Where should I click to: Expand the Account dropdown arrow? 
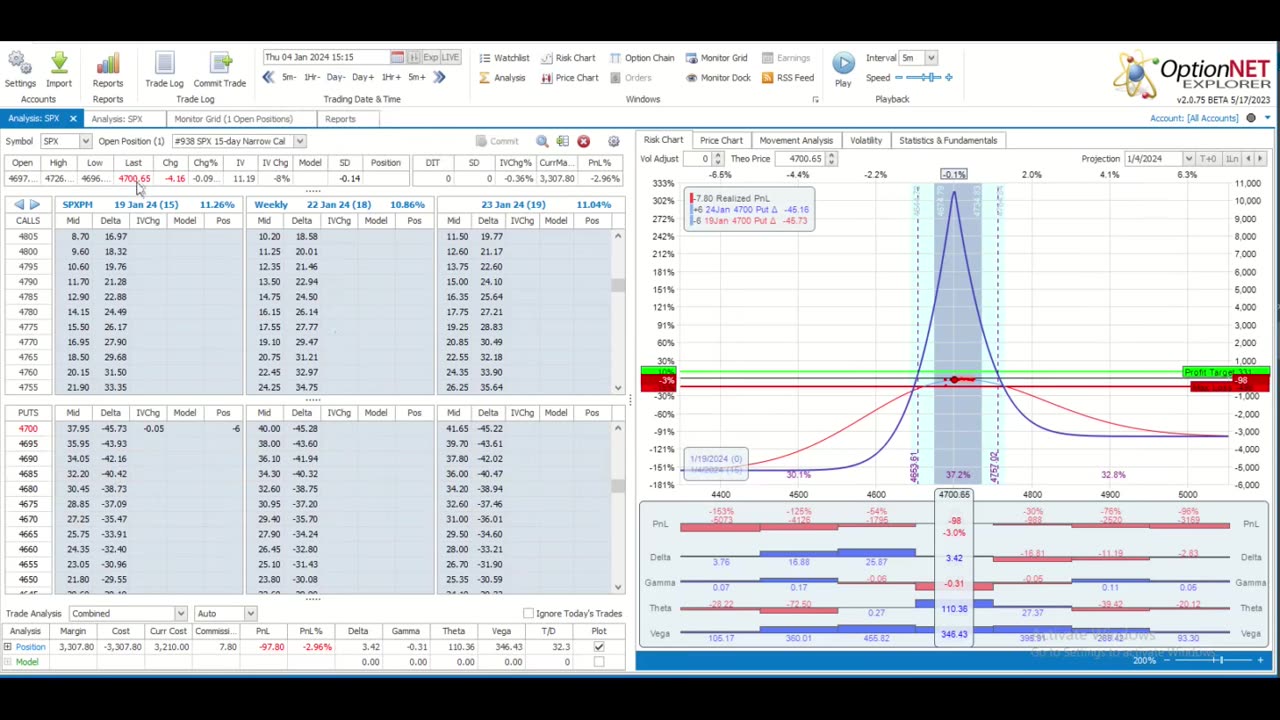1267,118
